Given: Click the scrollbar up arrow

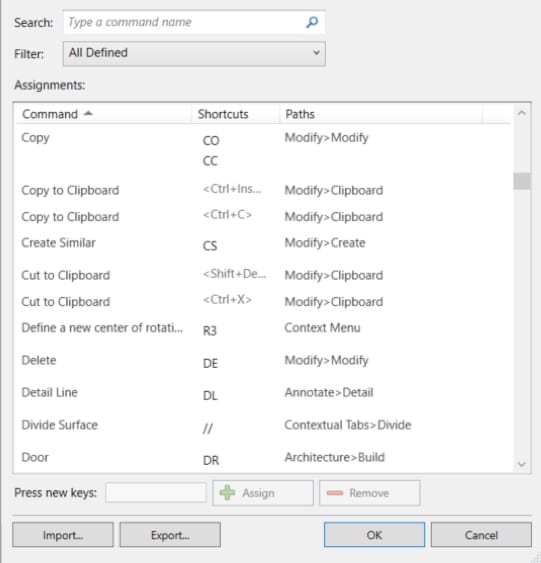Looking at the screenshot, I should tap(522, 113).
